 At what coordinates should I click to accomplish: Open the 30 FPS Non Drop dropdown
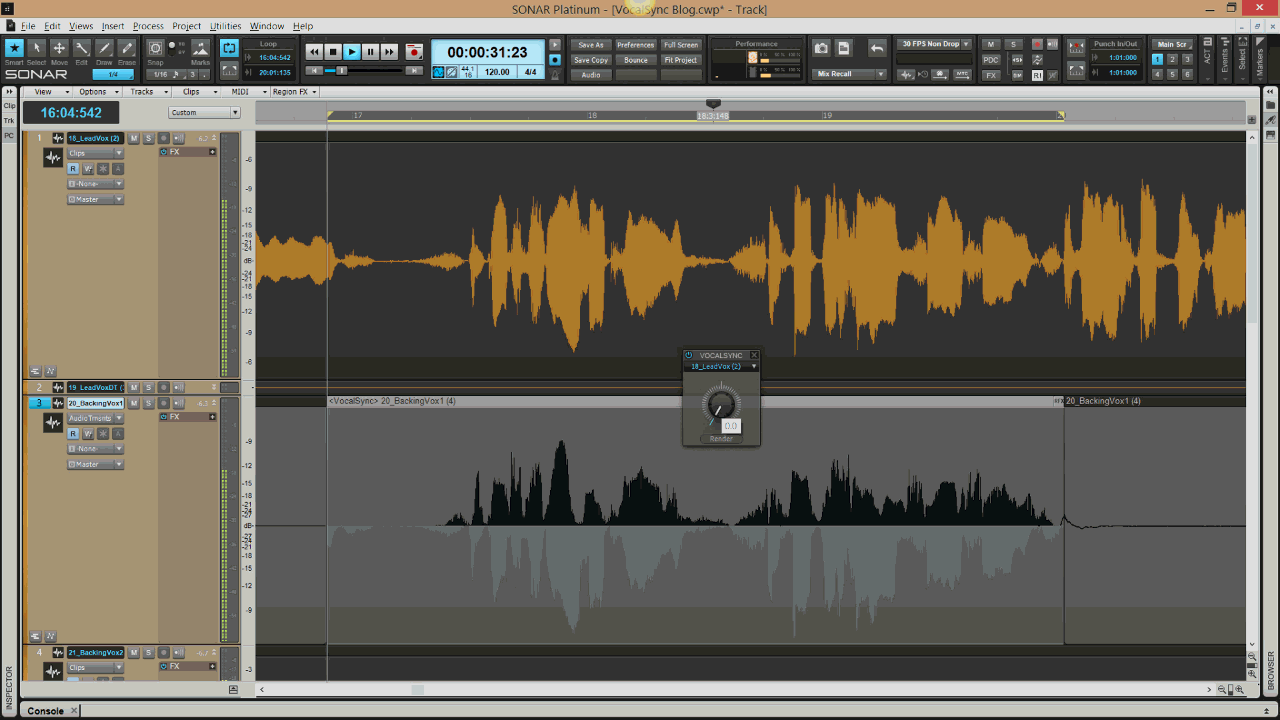tap(935, 44)
